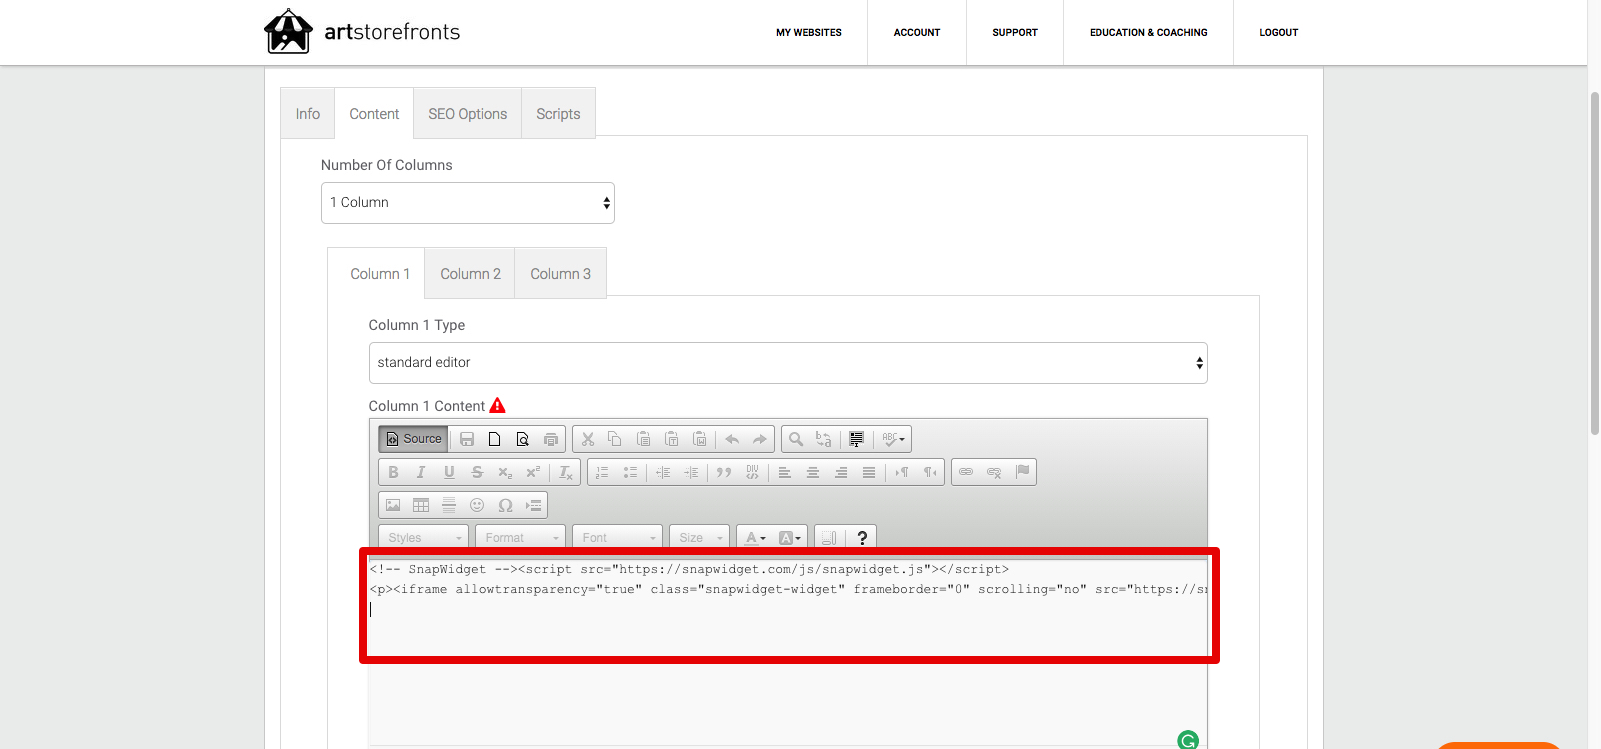Click the Unlink icon

pyautogui.click(x=994, y=472)
